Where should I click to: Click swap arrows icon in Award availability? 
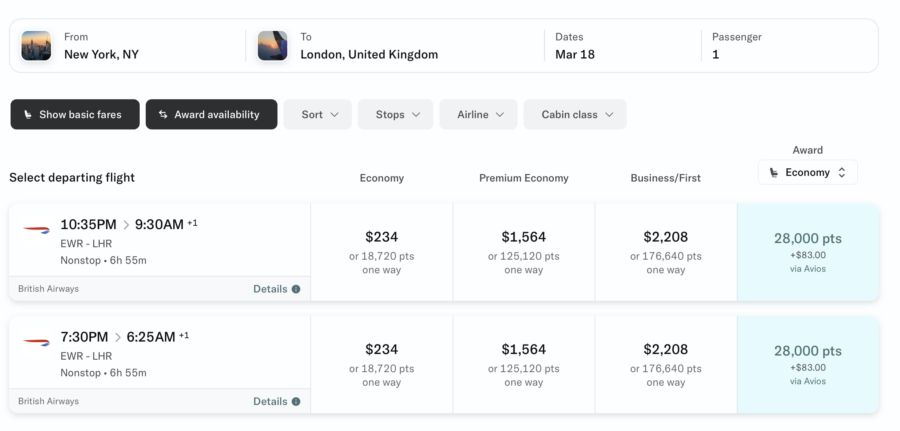pos(163,114)
